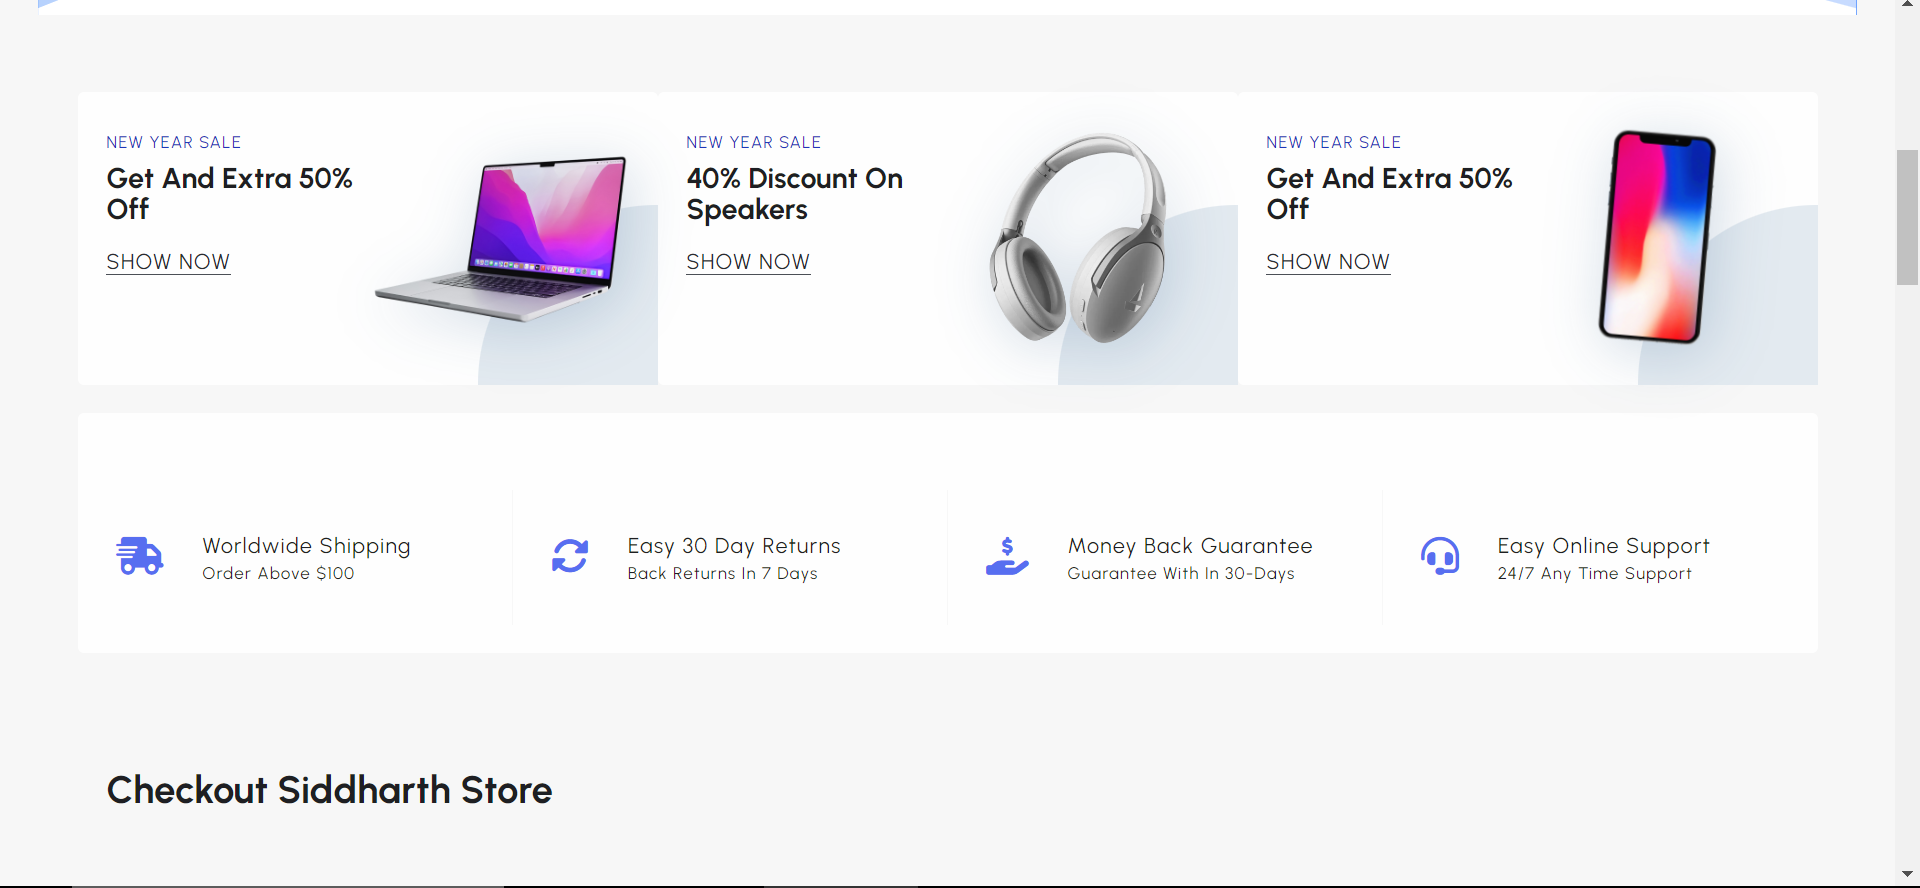Click the Money Back Guarantee hand icon

click(x=1007, y=556)
